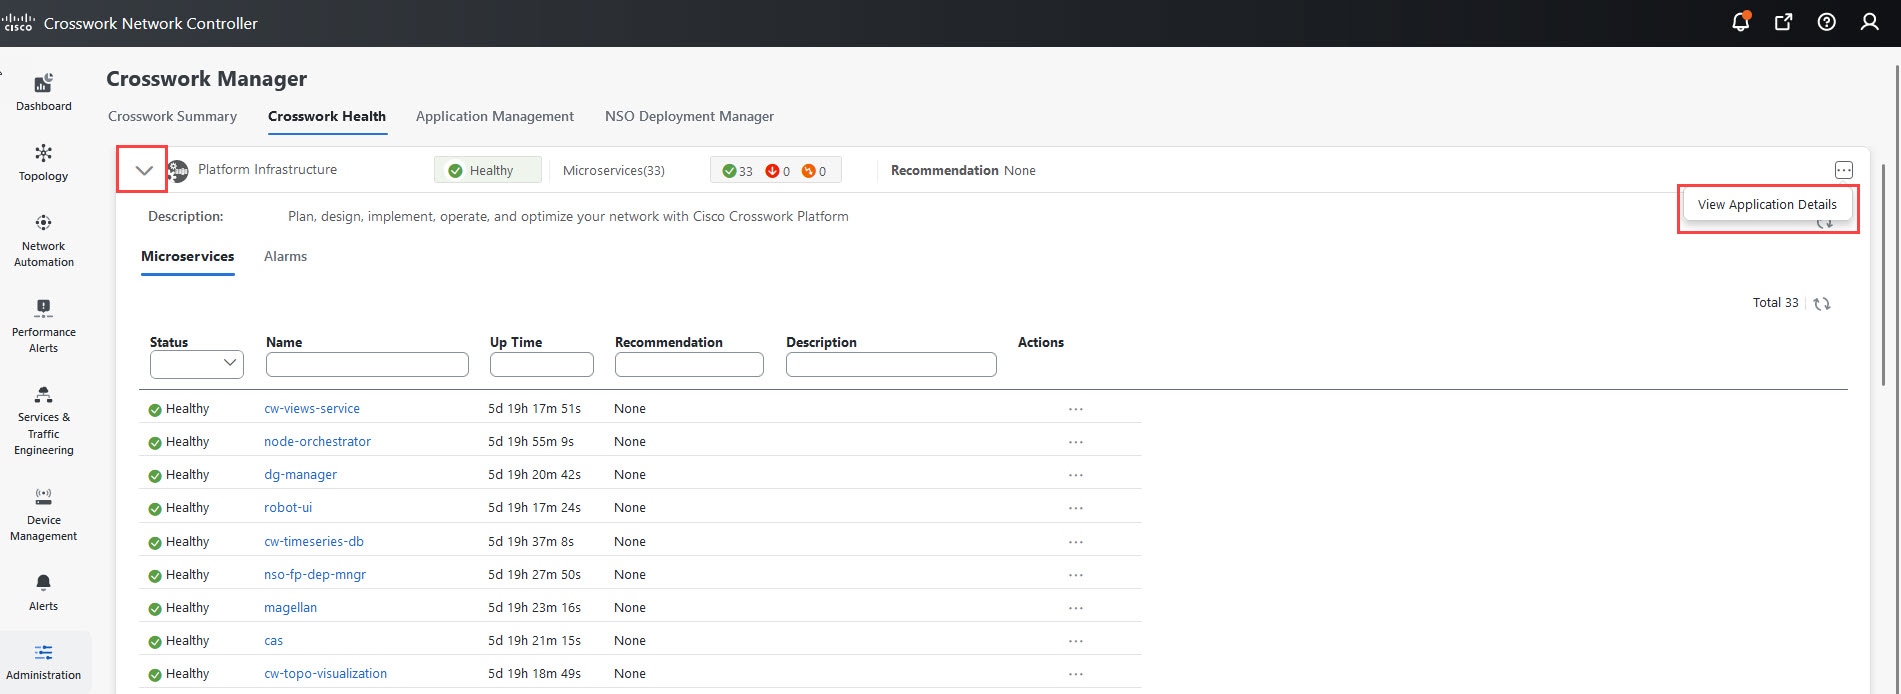
Task: Click the Description filter input field
Action: (x=891, y=364)
